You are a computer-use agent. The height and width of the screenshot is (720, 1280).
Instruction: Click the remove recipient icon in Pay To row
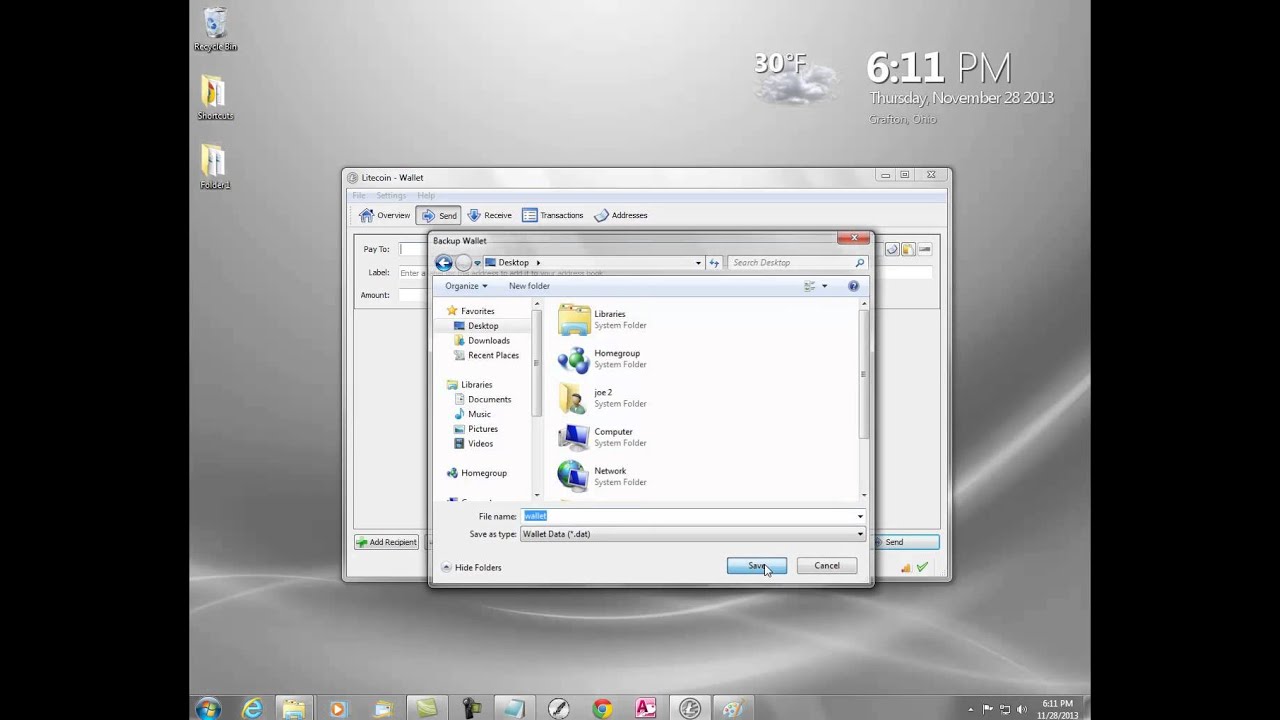(924, 249)
